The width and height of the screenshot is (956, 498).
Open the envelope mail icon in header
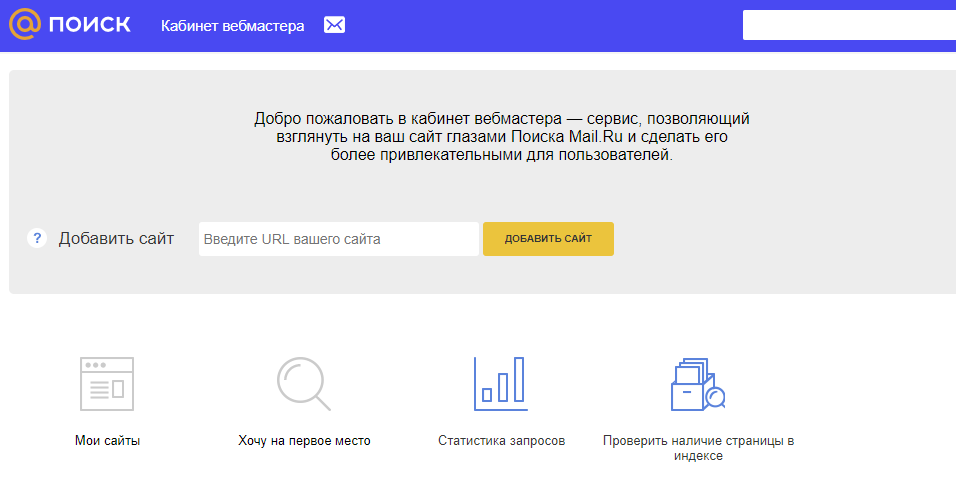[x=334, y=26]
